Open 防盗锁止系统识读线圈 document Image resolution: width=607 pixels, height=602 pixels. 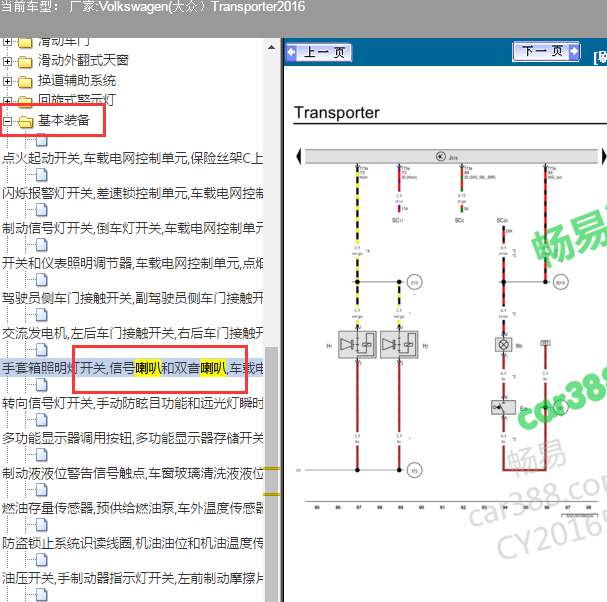click(132, 543)
